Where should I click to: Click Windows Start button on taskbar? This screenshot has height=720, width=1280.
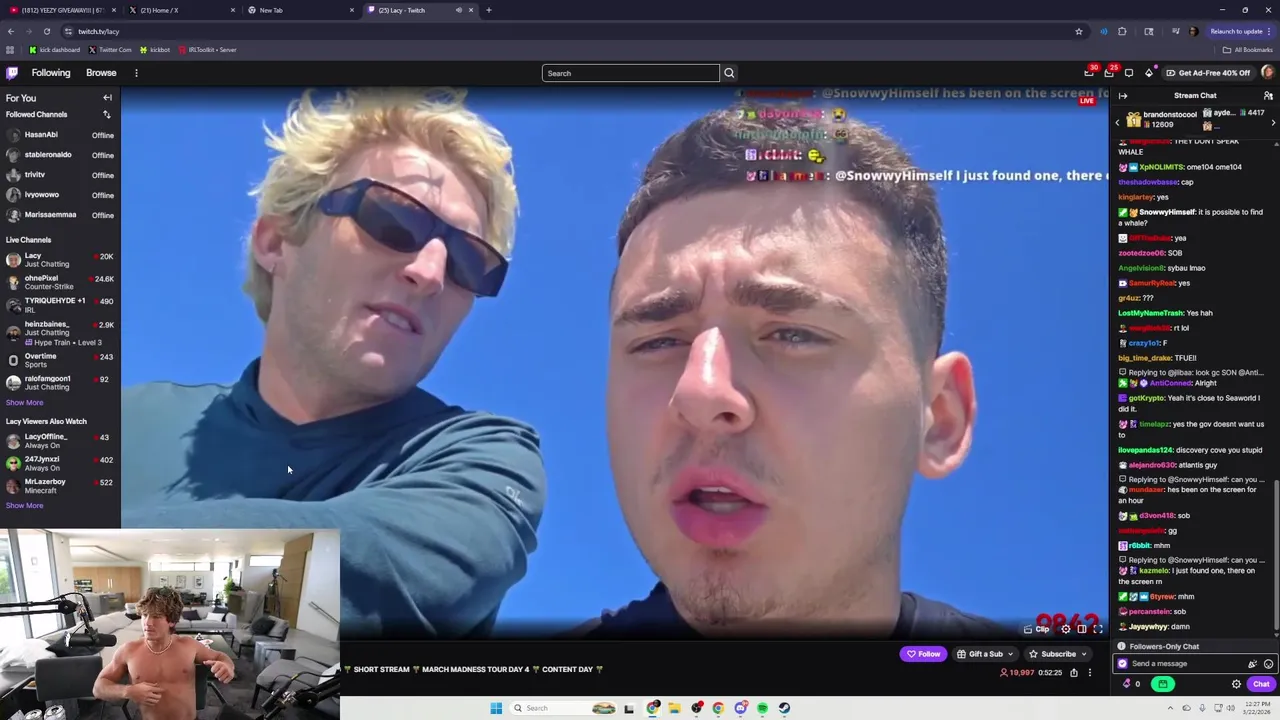click(496, 708)
